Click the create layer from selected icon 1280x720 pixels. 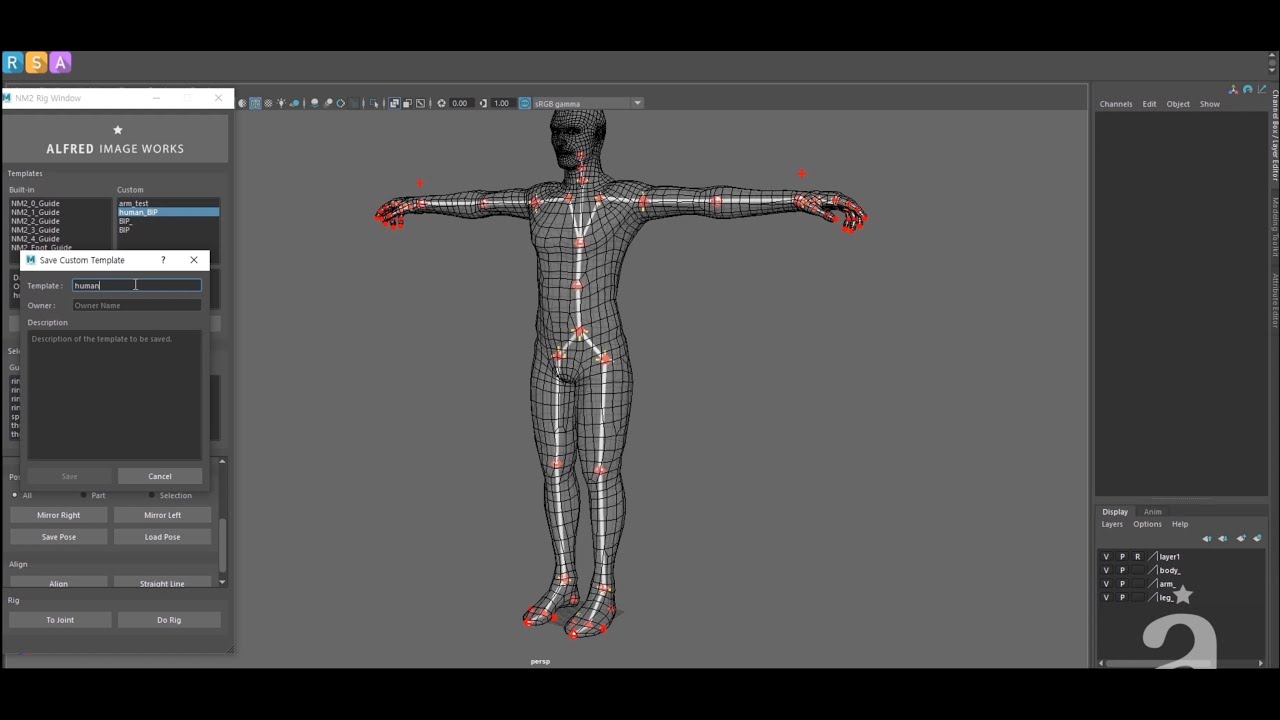pyautogui.click(x=1257, y=538)
